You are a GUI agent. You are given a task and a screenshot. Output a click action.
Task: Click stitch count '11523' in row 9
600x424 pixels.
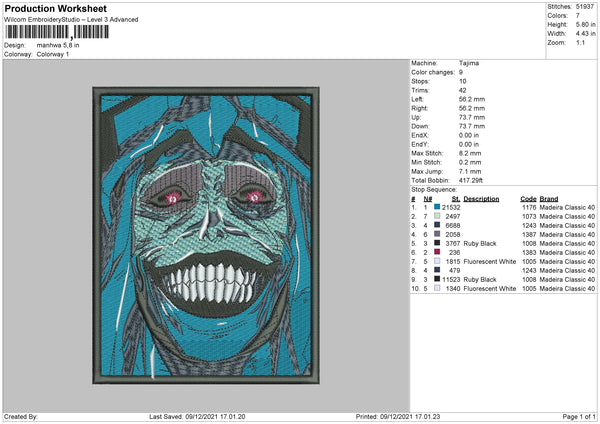pyautogui.click(x=451, y=279)
